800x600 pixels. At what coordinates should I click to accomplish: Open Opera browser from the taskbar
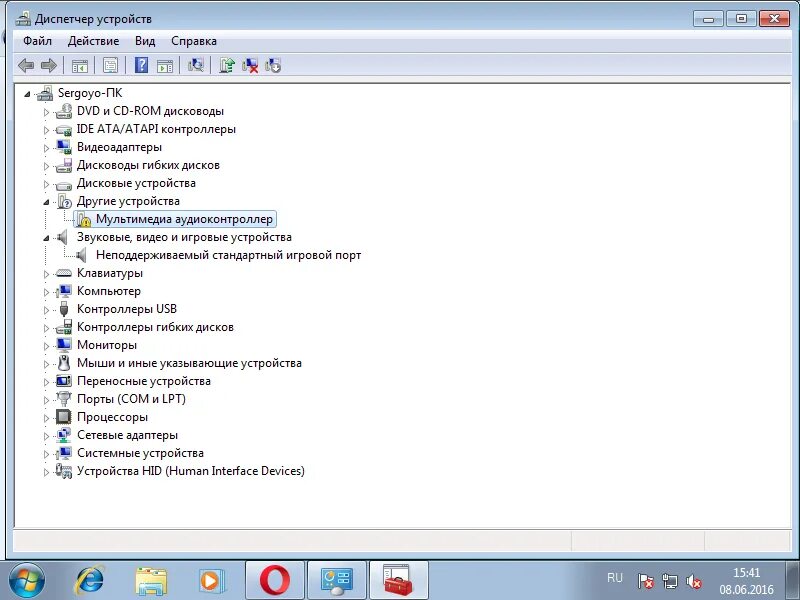274,580
